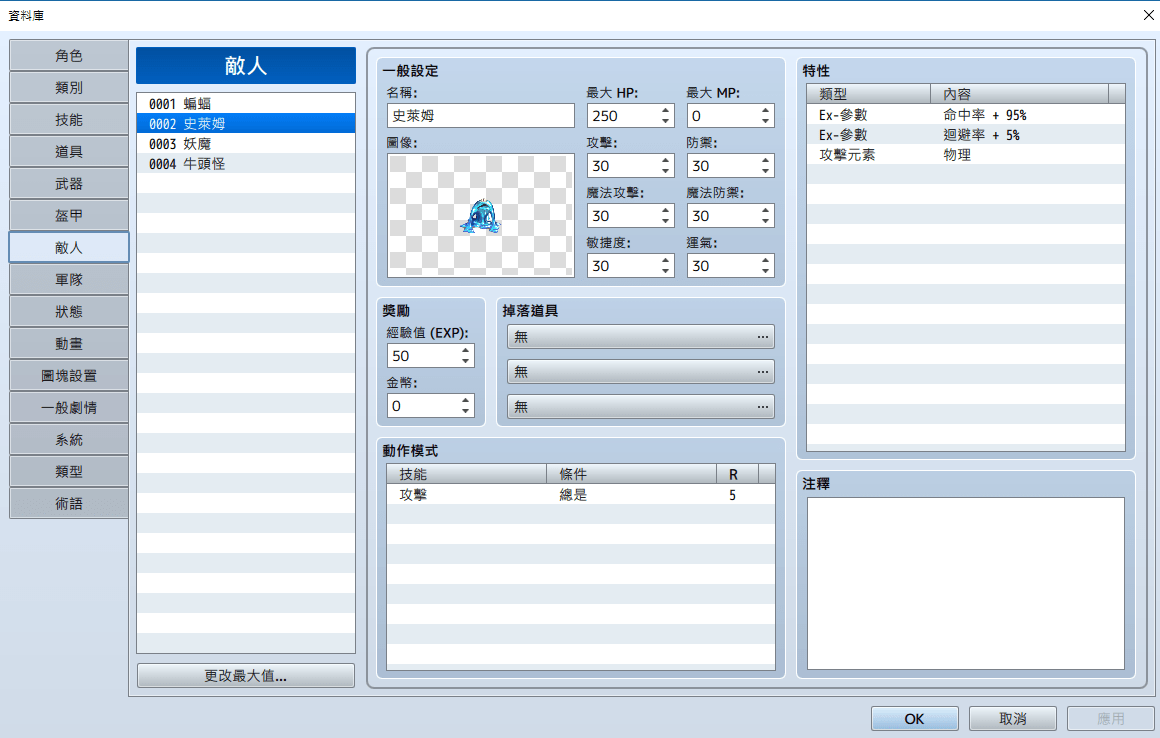Open the third 掉落道具 drop item selector

tap(640, 407)
